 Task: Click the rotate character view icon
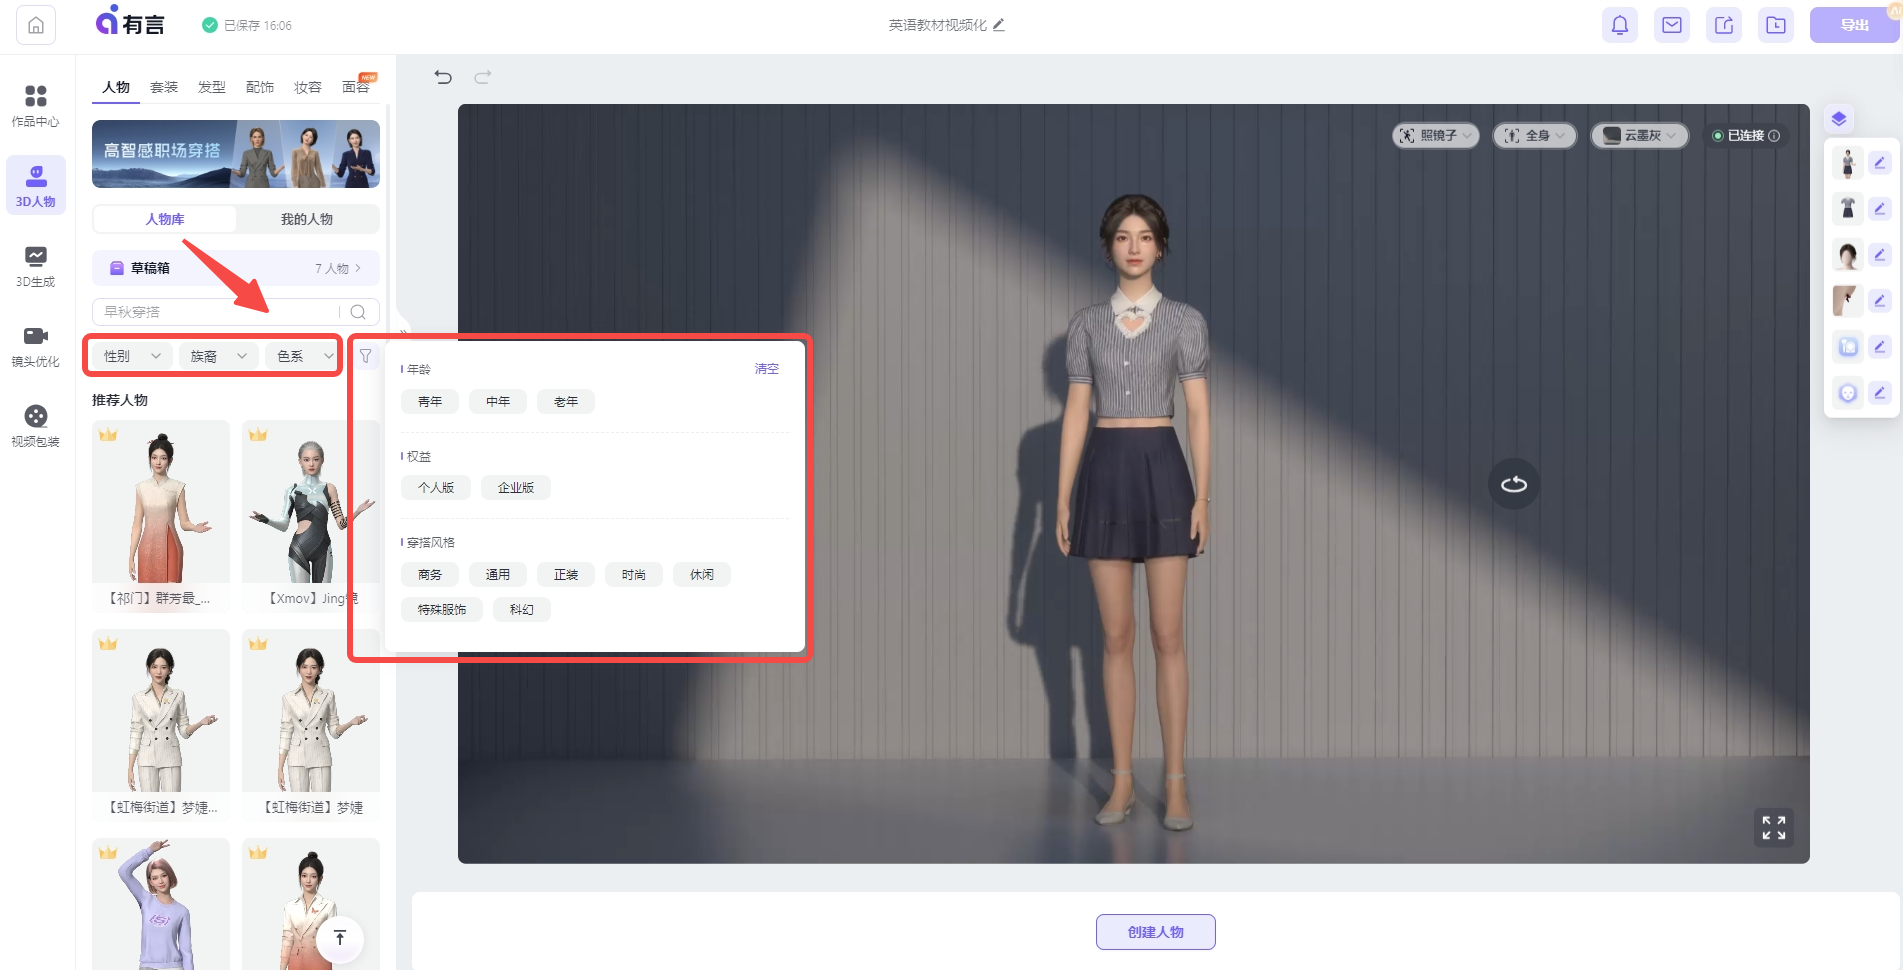1514,484
